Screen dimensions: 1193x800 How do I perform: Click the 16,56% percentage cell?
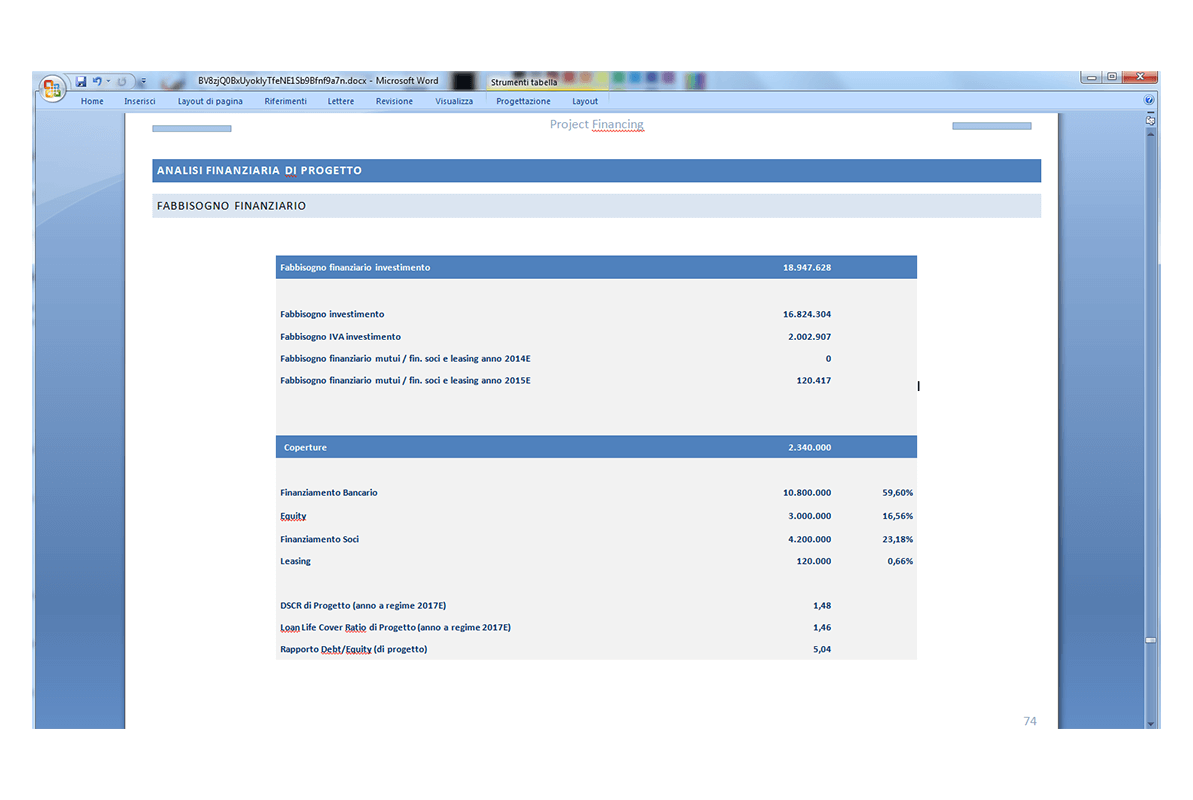click(x=897, y=516)
